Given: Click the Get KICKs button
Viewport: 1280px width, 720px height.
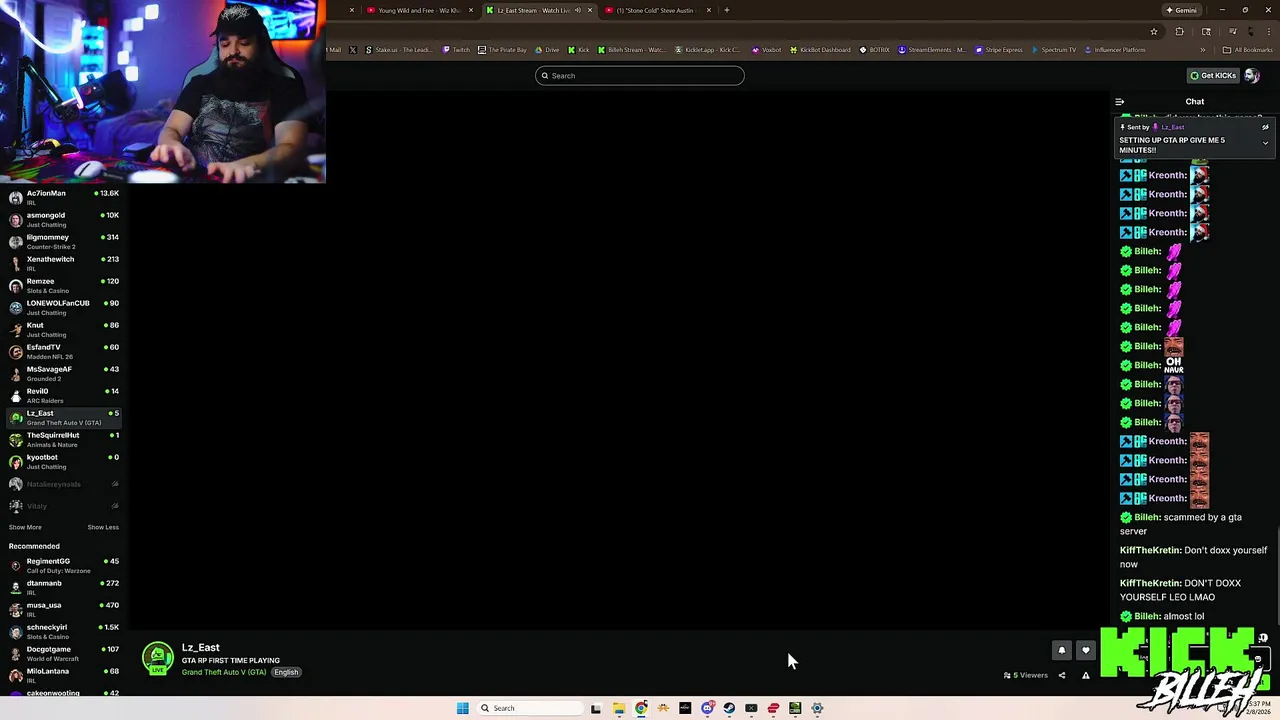Looking at the screenshot, I should pyautogui.click(x=1213, y=75).
